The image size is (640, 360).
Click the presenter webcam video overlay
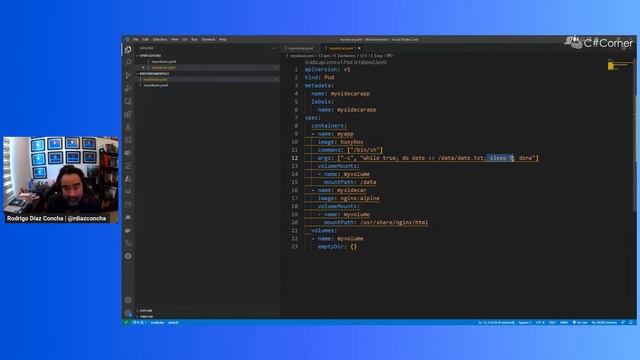click(x=61, y=180)
